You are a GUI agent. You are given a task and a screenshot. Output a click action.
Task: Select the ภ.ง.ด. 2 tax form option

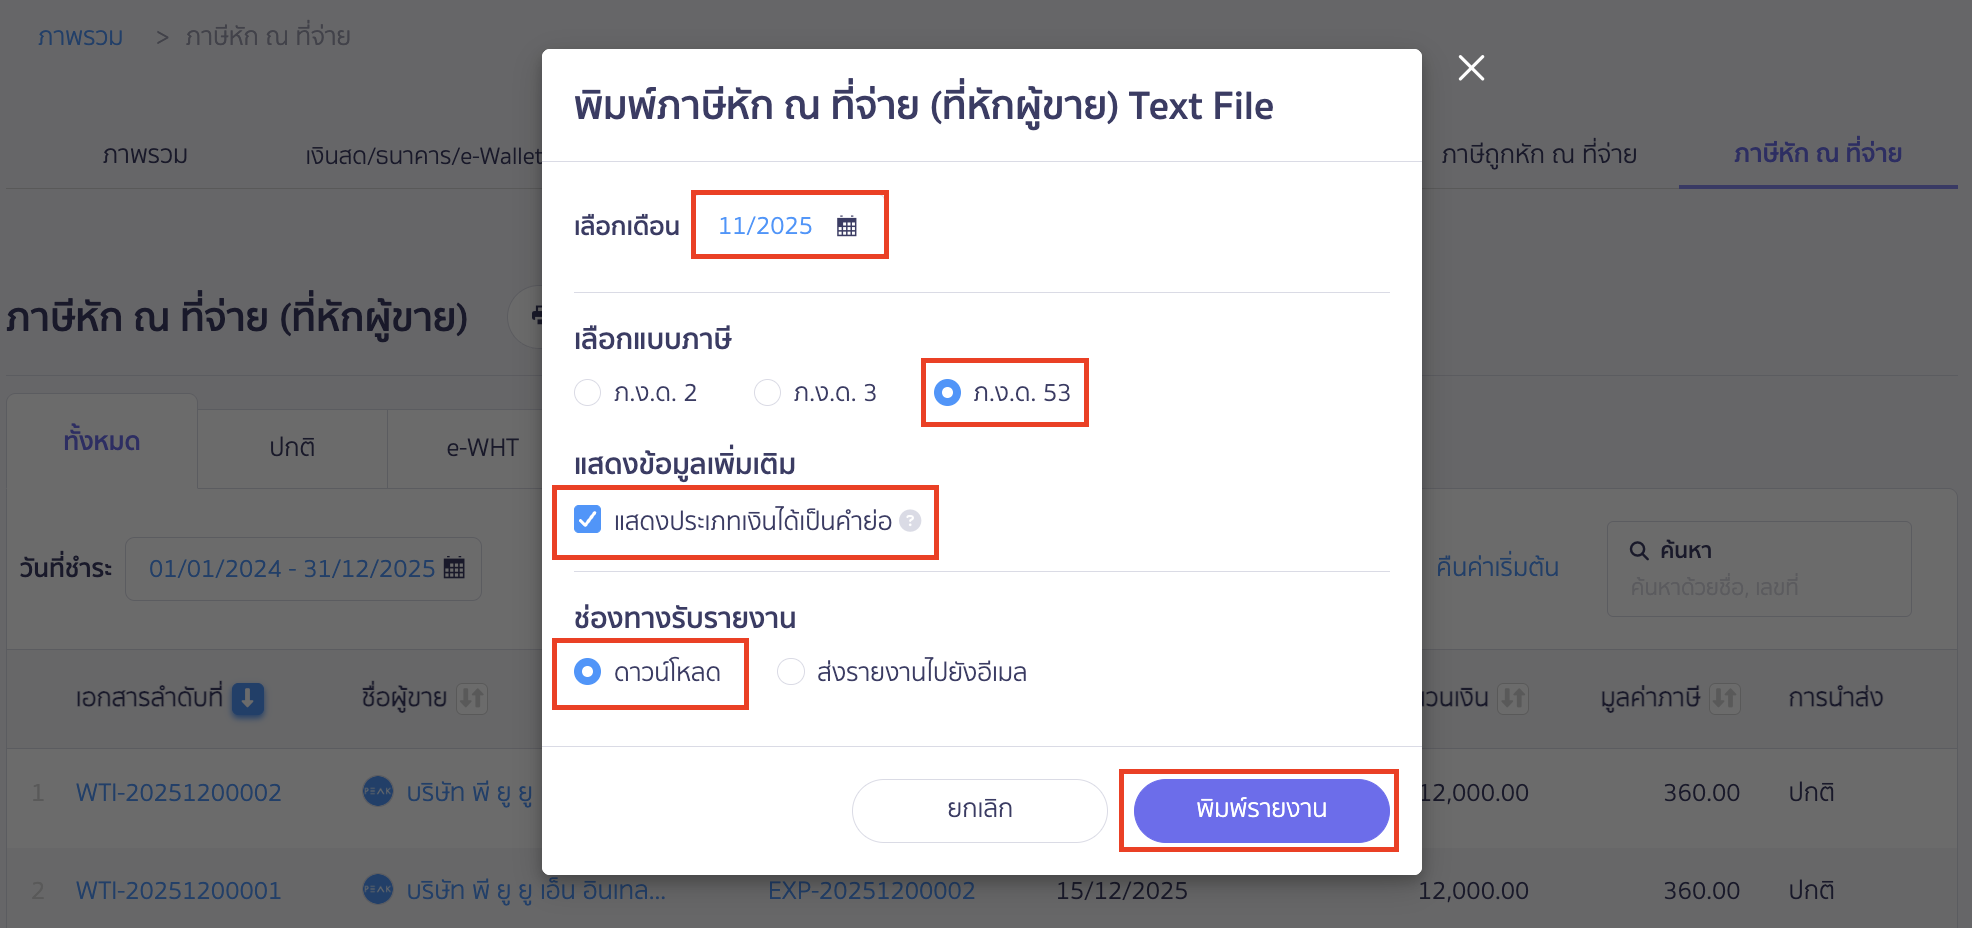click(587, 393)
